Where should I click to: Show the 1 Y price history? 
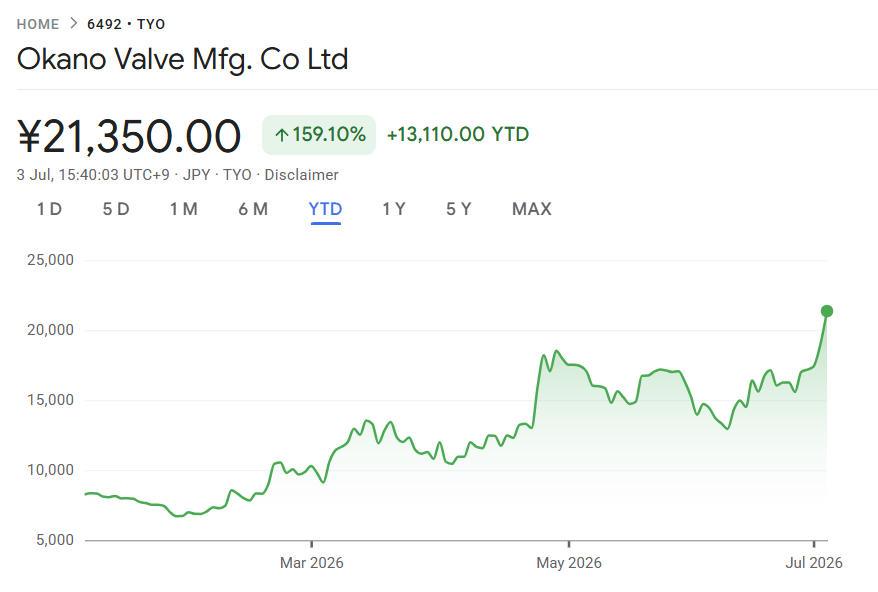tap(394, 209)
